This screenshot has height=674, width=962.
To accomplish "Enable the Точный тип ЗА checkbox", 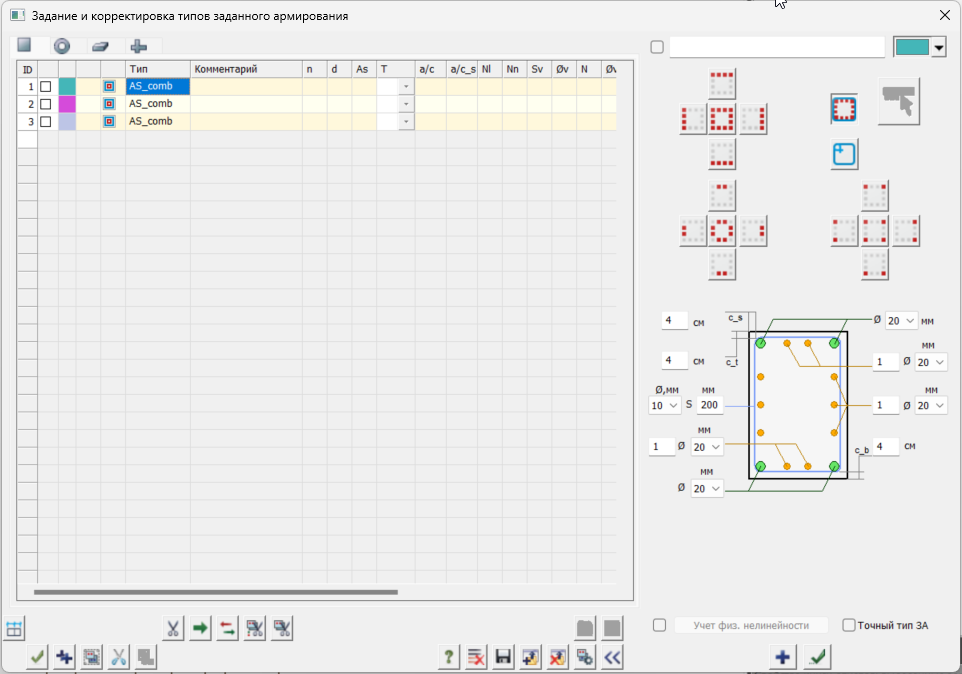I will pyautogui.click(x=849, y=625).
